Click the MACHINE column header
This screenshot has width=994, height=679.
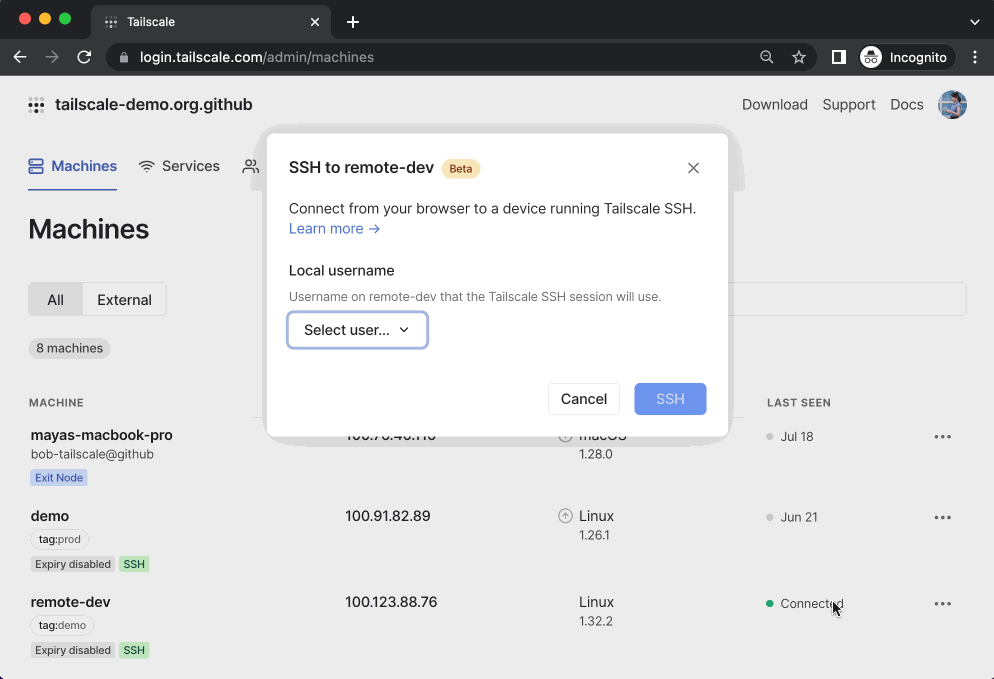coord(56,403)
